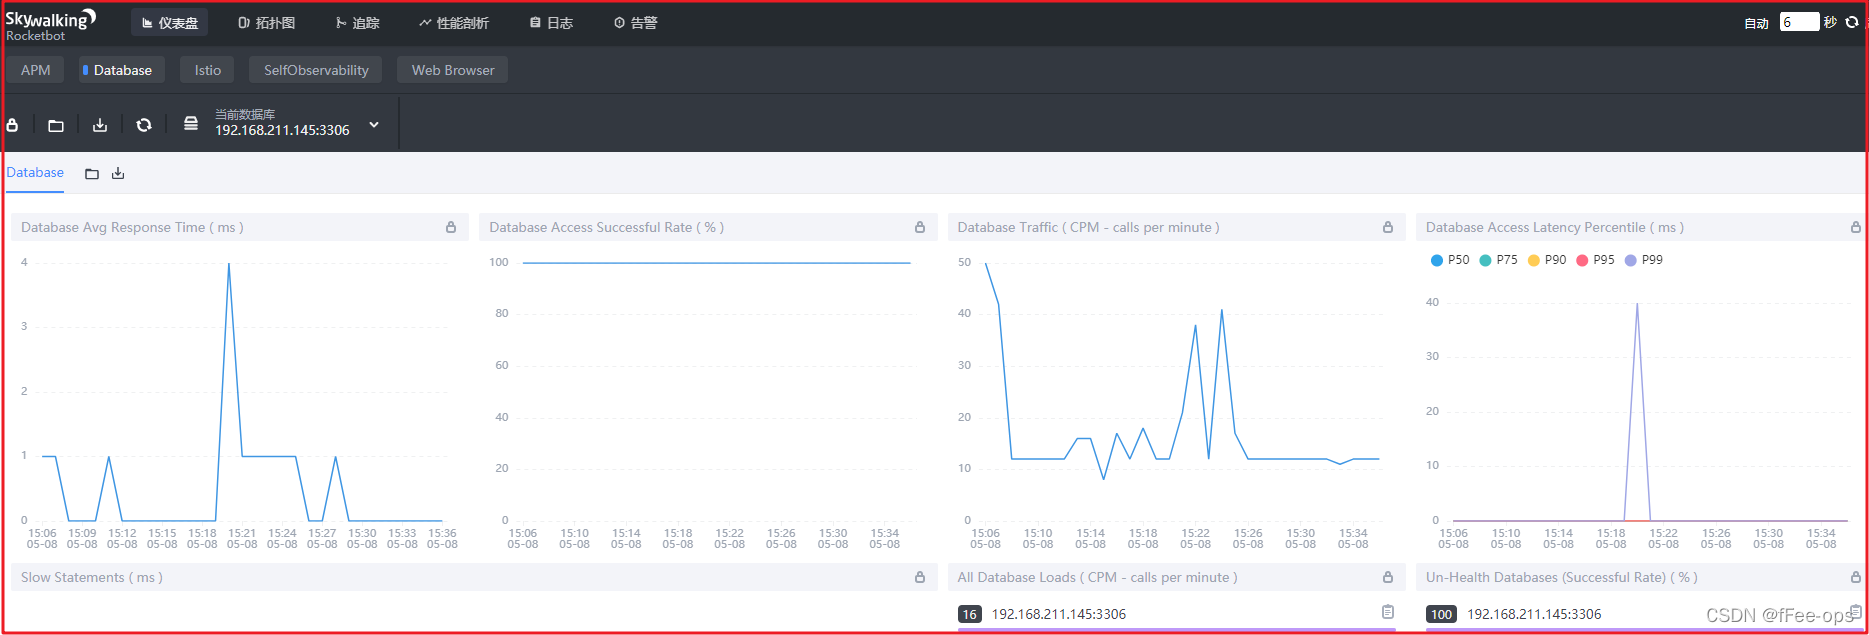The image size is (1869, 635).
Task: Click the download icon next to Database sub-tab
Action: (x=118, y=174)
